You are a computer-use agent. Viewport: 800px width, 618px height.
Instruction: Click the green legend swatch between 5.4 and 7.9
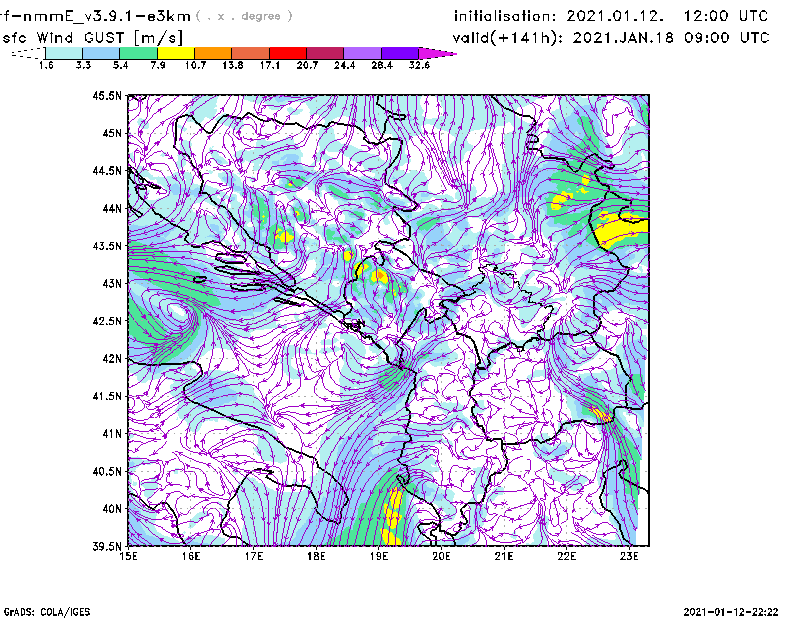(138, 53)
